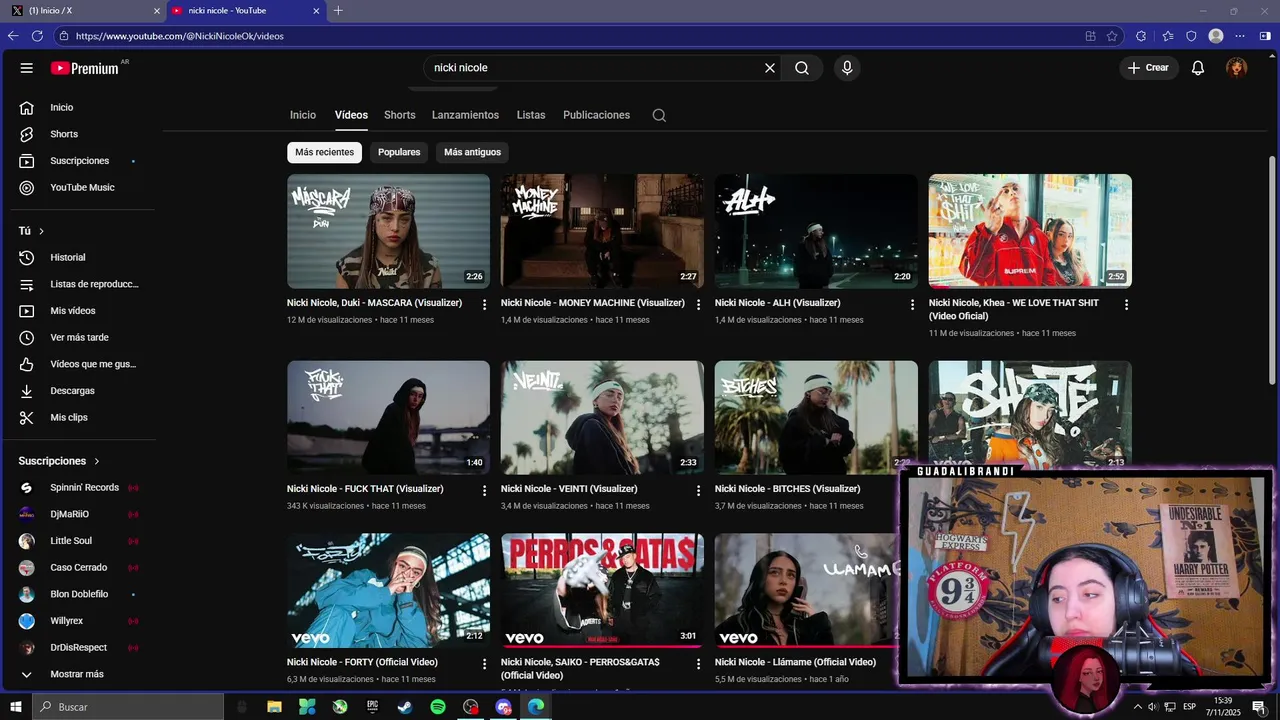1280x720 pixels.
Task: Search within channel magnifier icon
Action: [659, 115]
